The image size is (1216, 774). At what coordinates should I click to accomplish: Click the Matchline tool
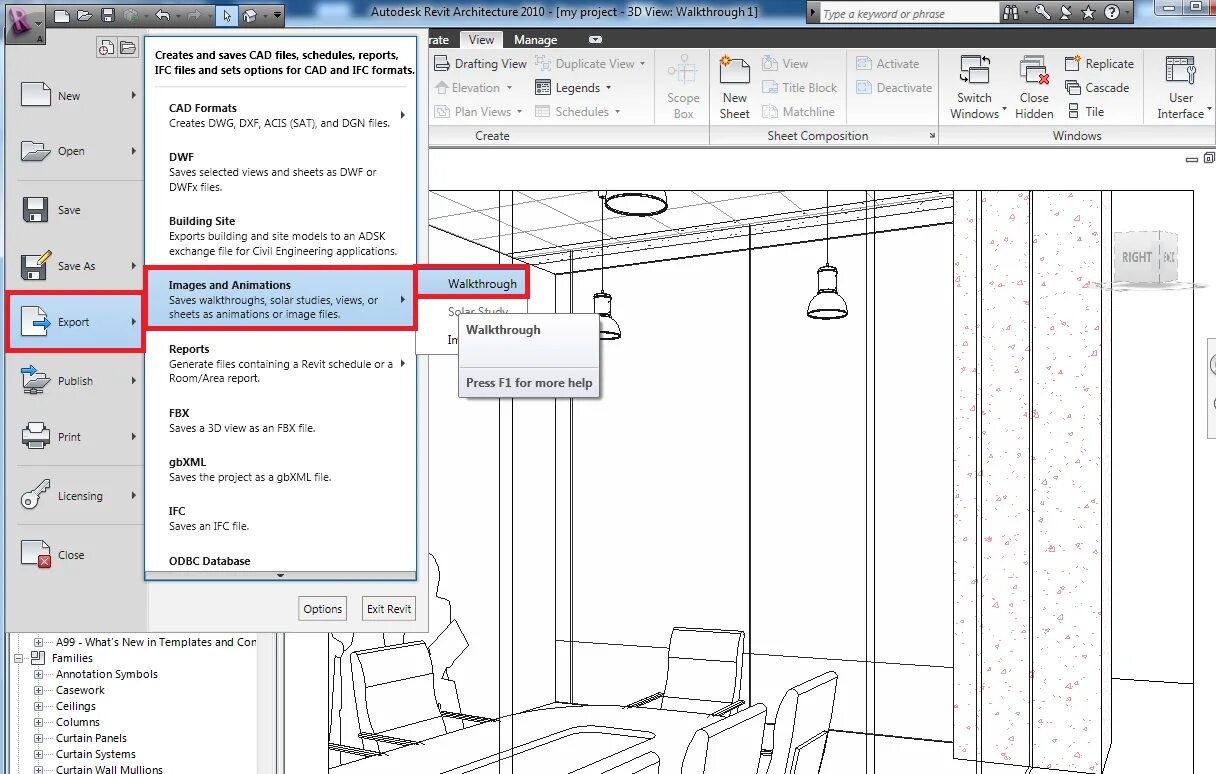[798, 112]
